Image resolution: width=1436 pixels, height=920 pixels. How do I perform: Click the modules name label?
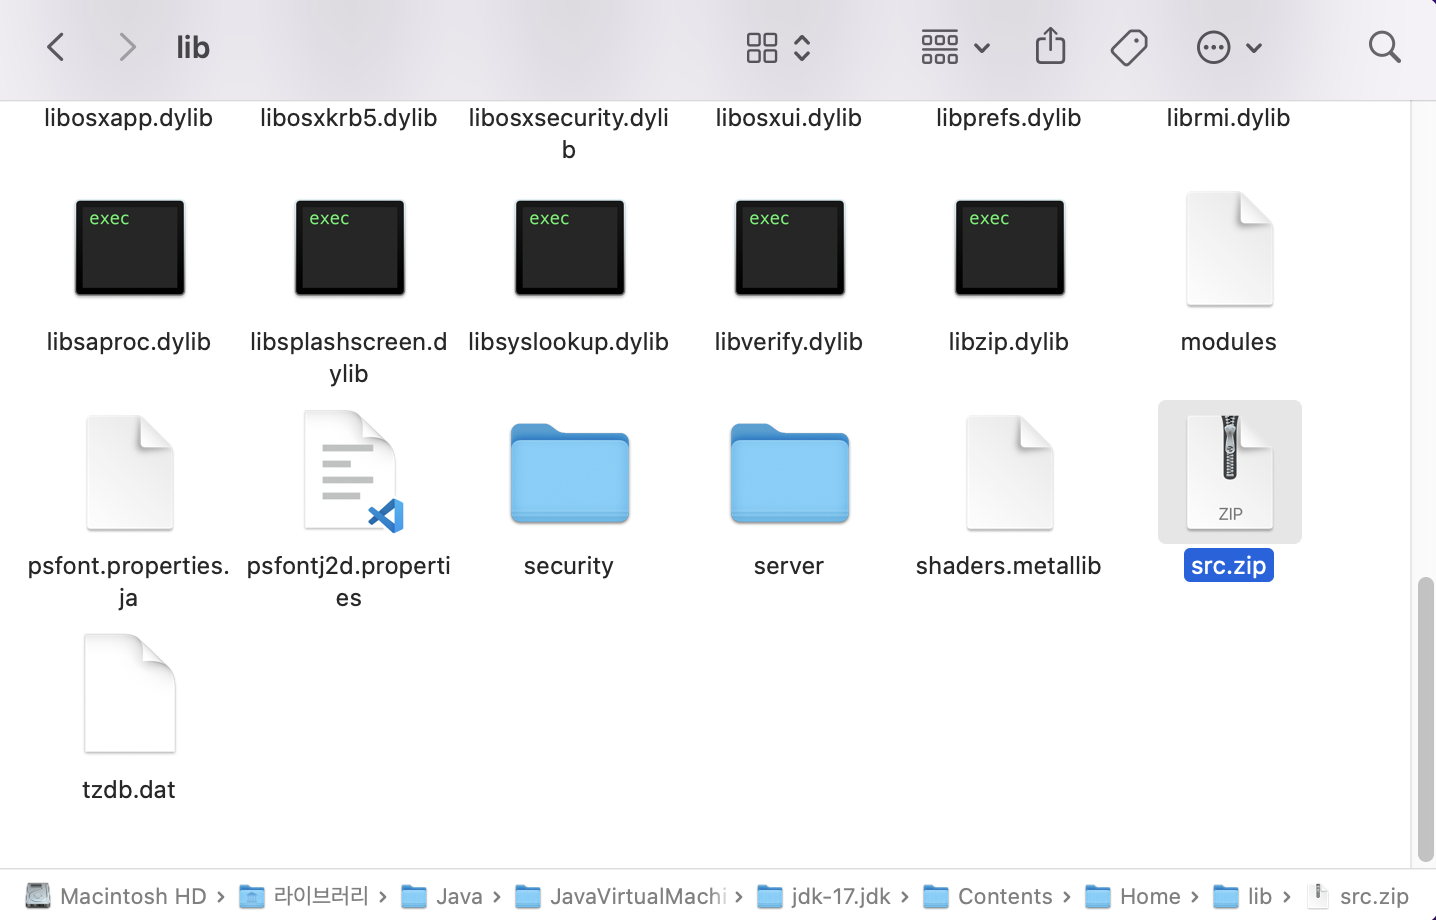coord(1229,342)
